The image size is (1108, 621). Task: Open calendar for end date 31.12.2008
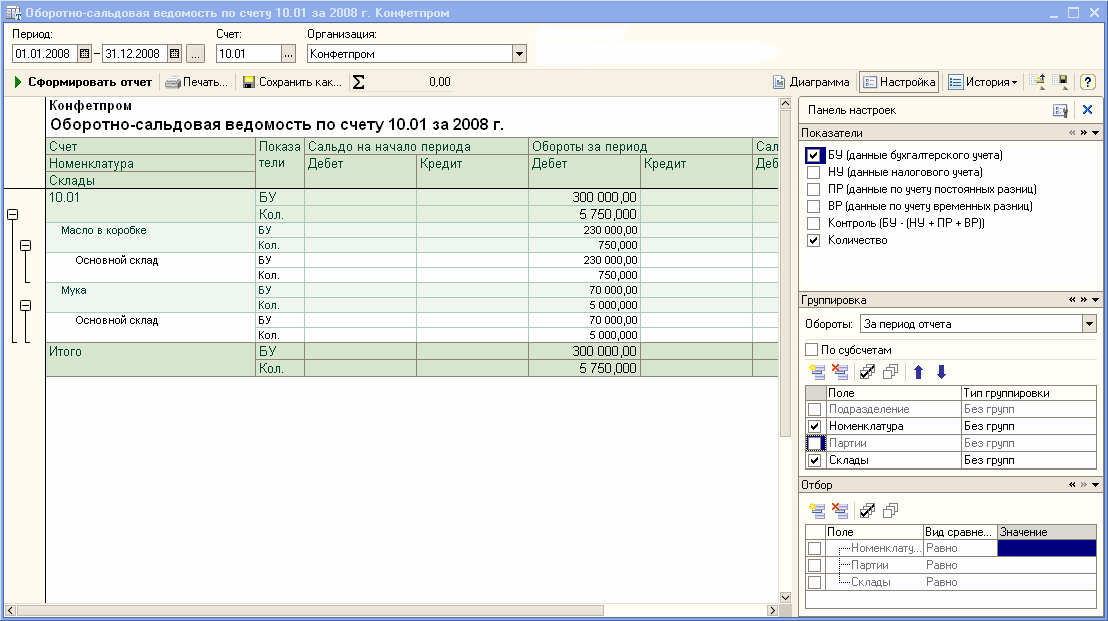175,54
